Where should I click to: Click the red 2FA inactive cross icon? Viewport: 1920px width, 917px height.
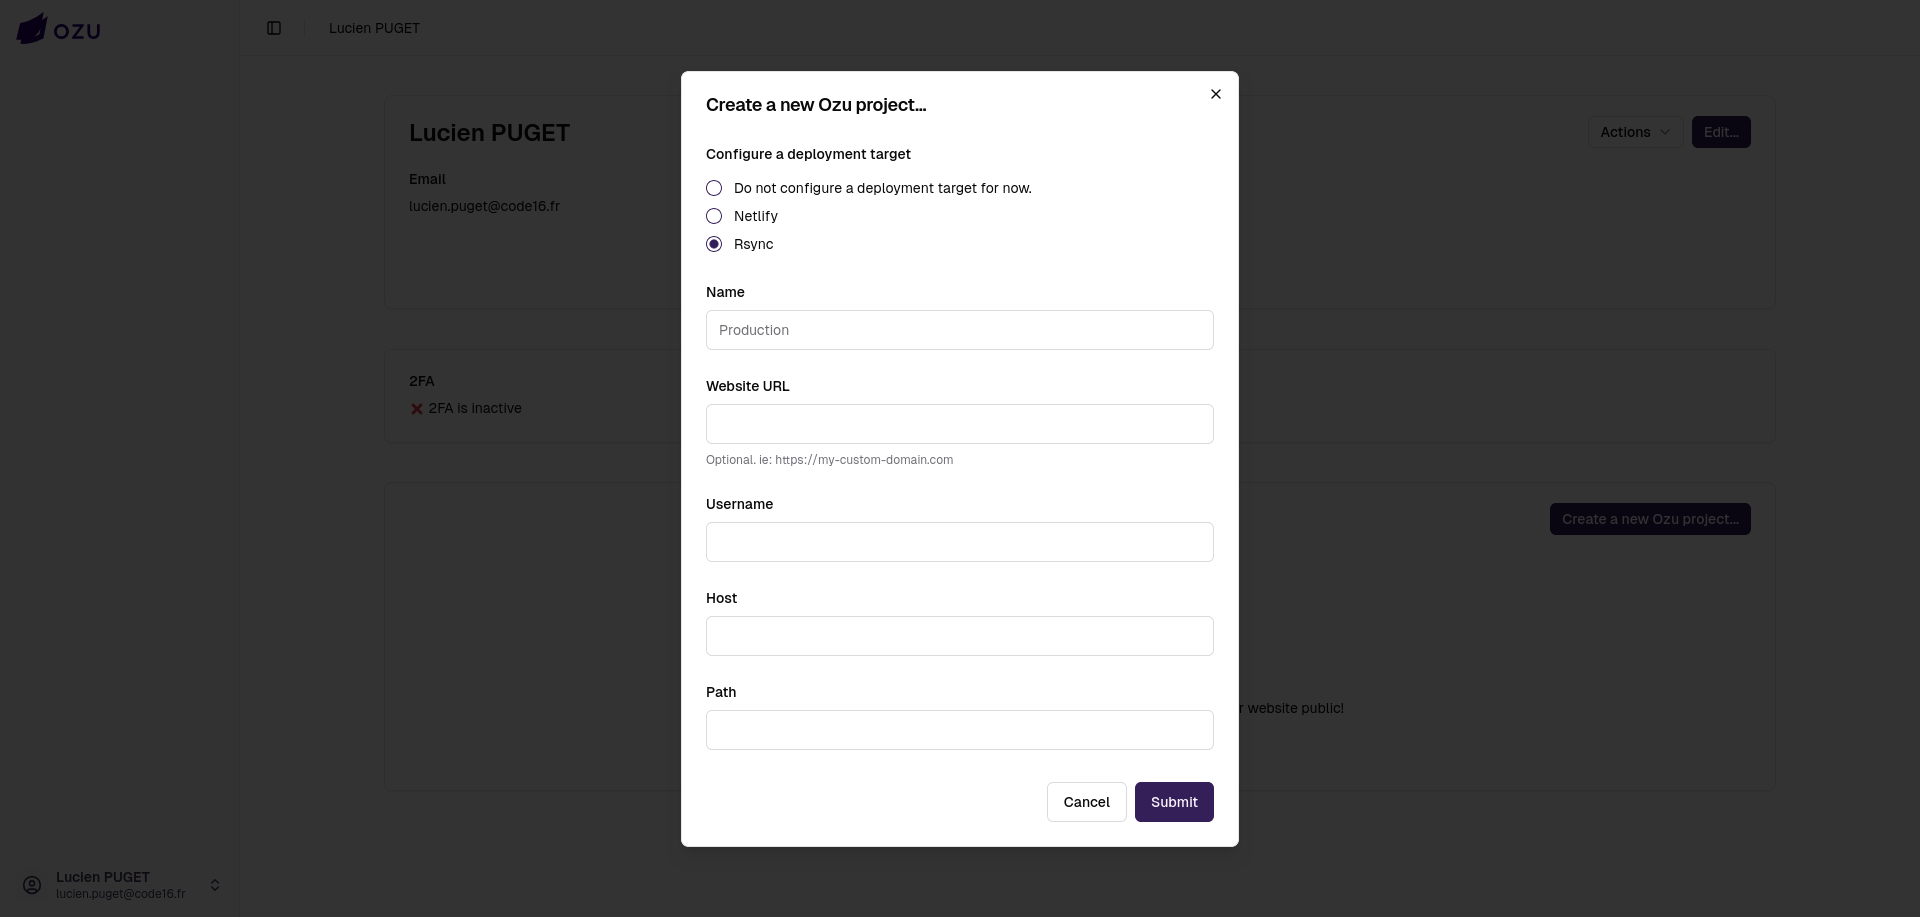coord(417,409)
